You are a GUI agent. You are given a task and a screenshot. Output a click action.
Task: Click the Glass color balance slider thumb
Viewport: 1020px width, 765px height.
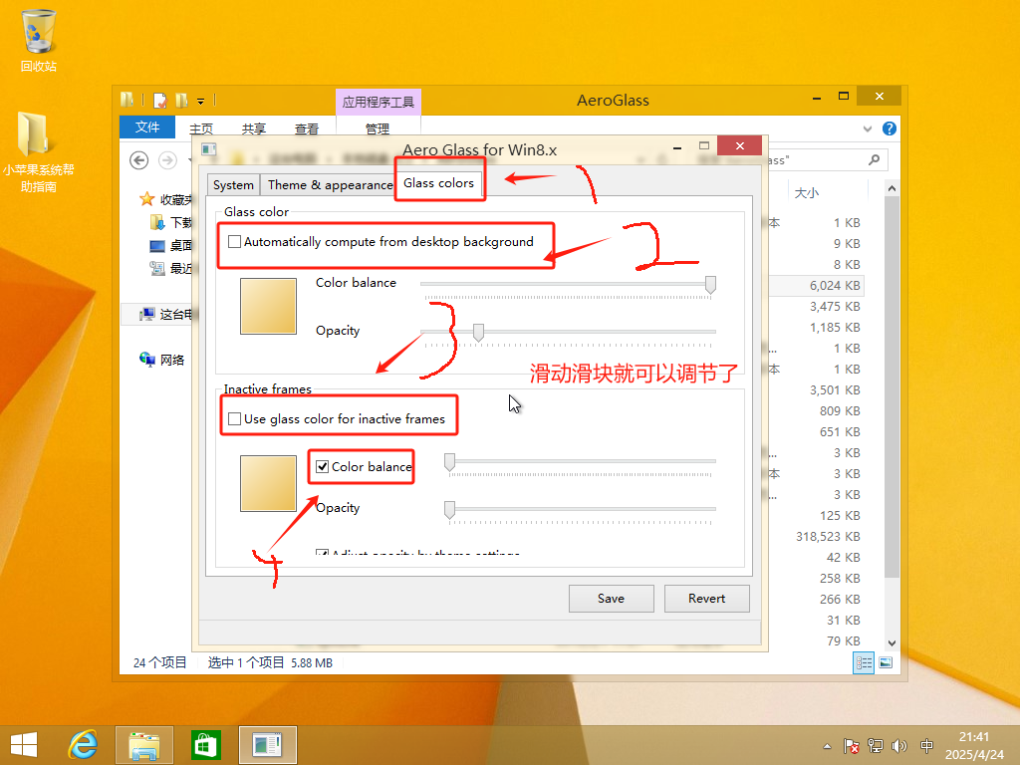[x=710, y=284]
